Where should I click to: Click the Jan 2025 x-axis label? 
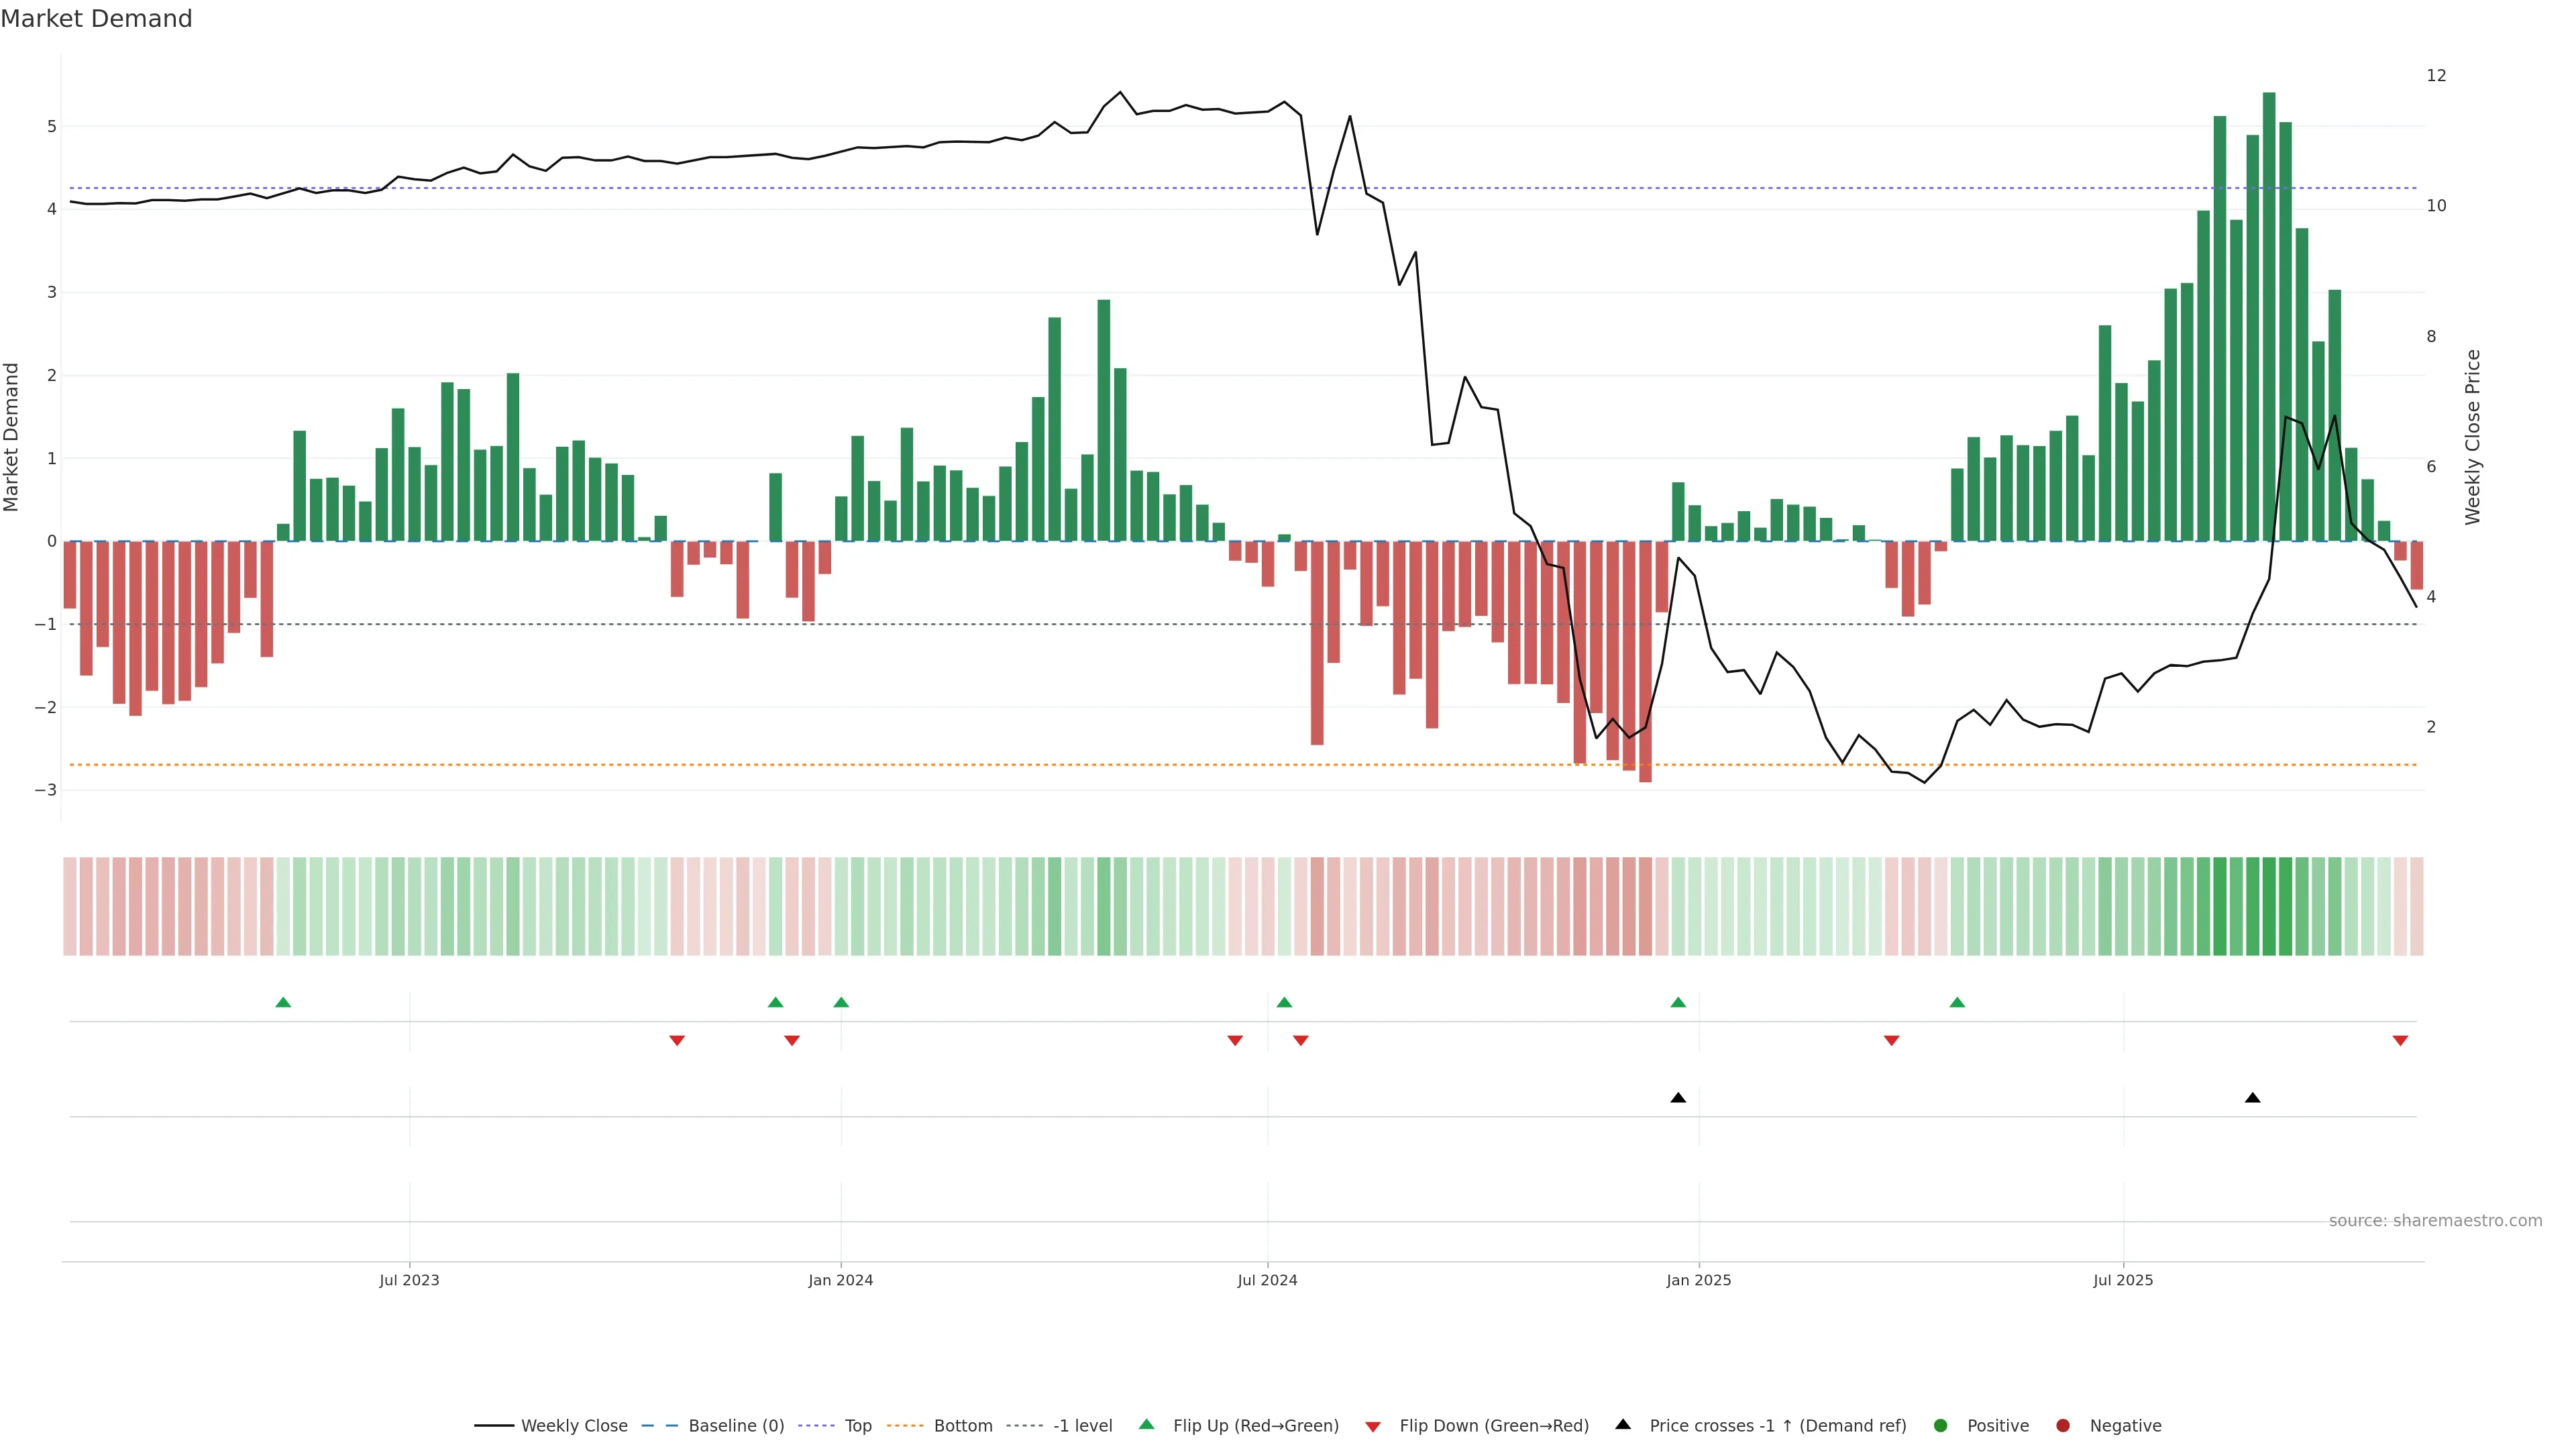(1698, 1280)
